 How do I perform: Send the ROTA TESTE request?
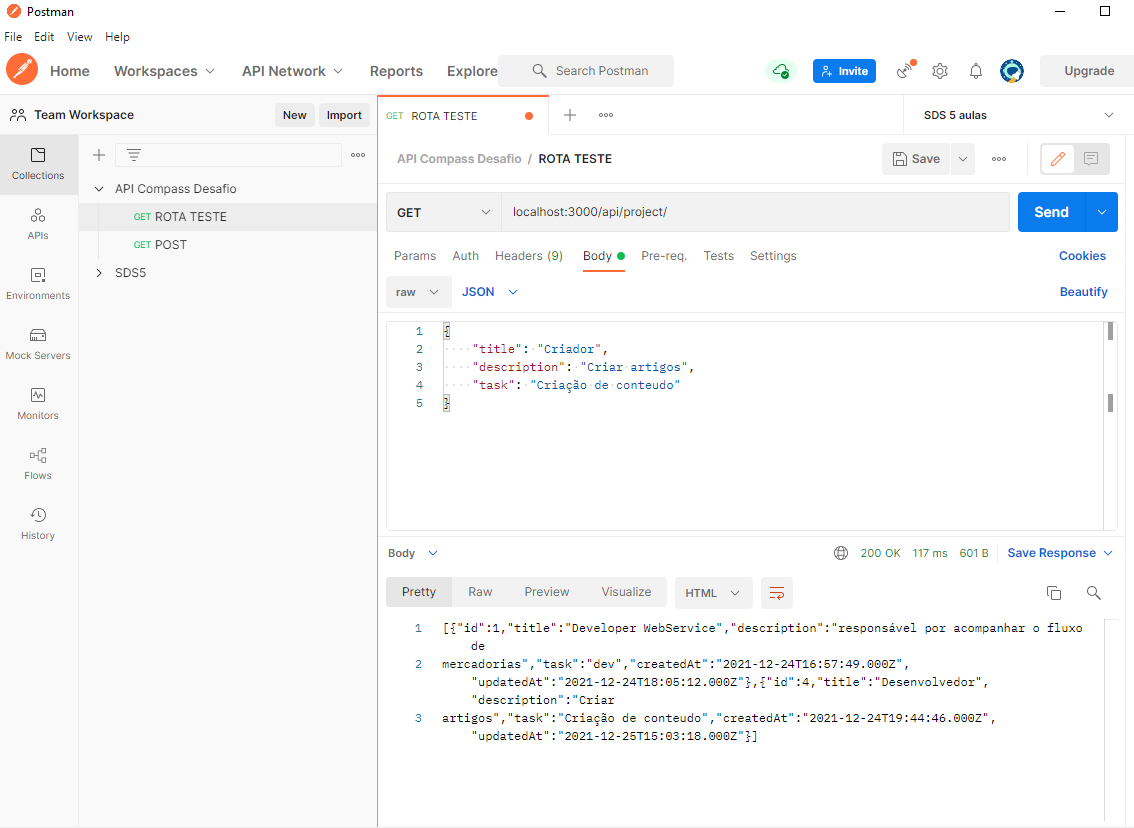point(1051,212)
